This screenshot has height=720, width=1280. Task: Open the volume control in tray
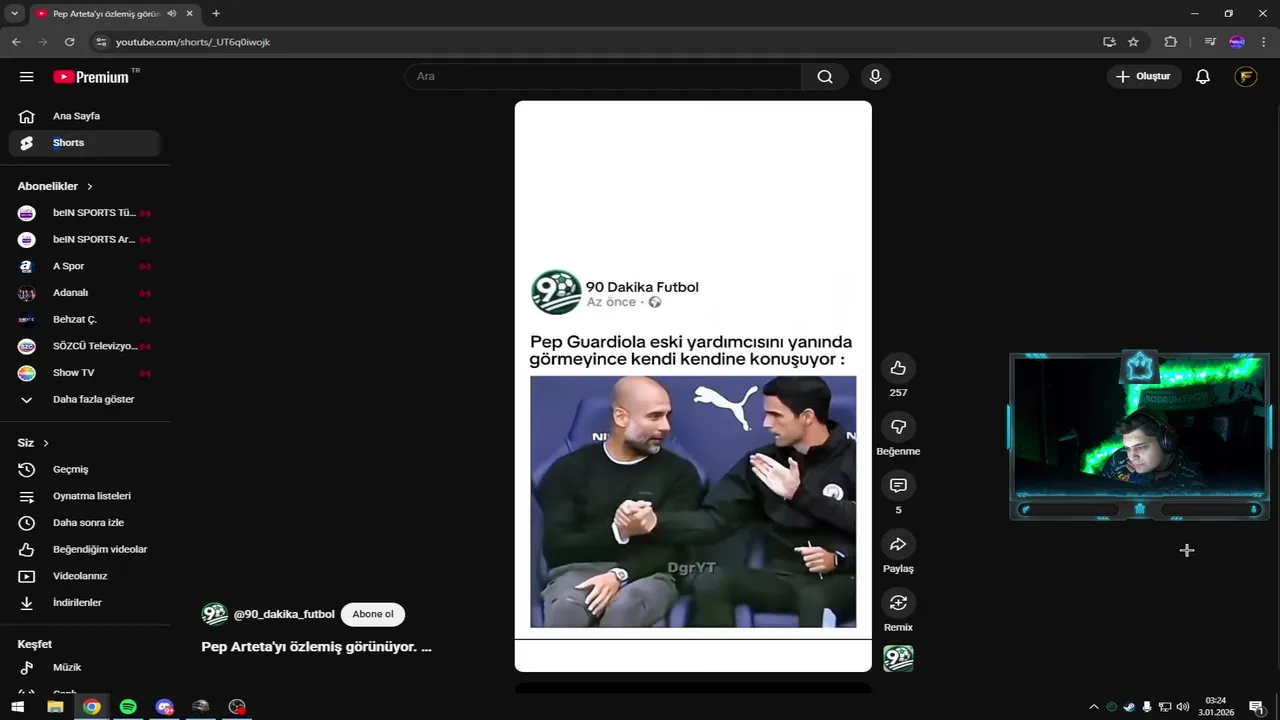(x=1183, y=707)
